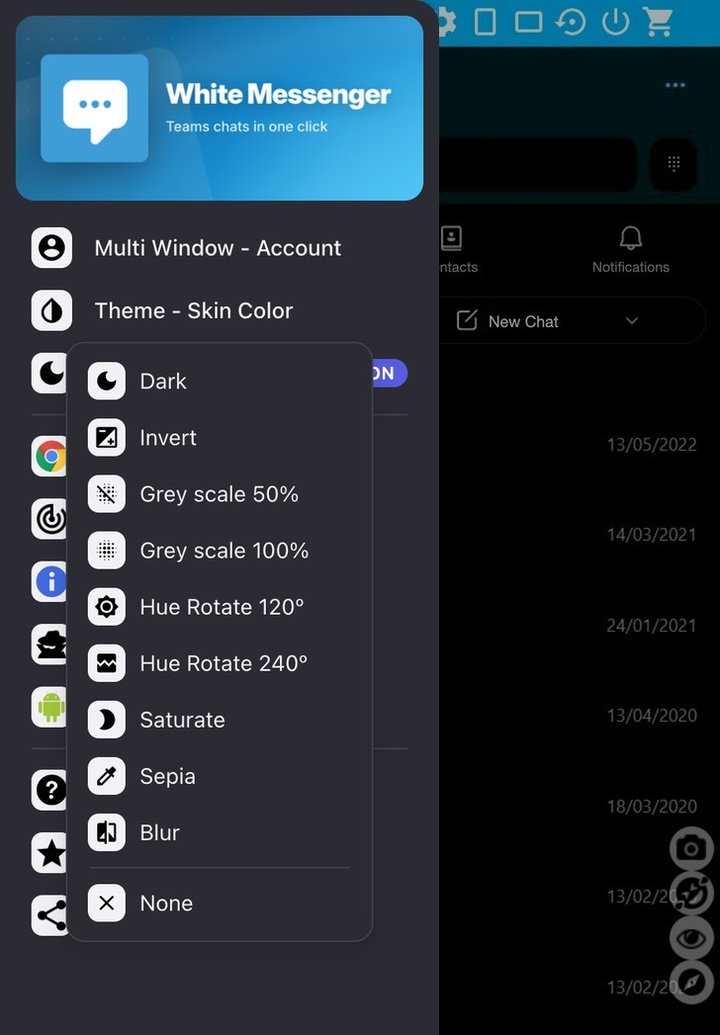Open the shopping cart icon
720x1035 pixels.
click(659, 22)
